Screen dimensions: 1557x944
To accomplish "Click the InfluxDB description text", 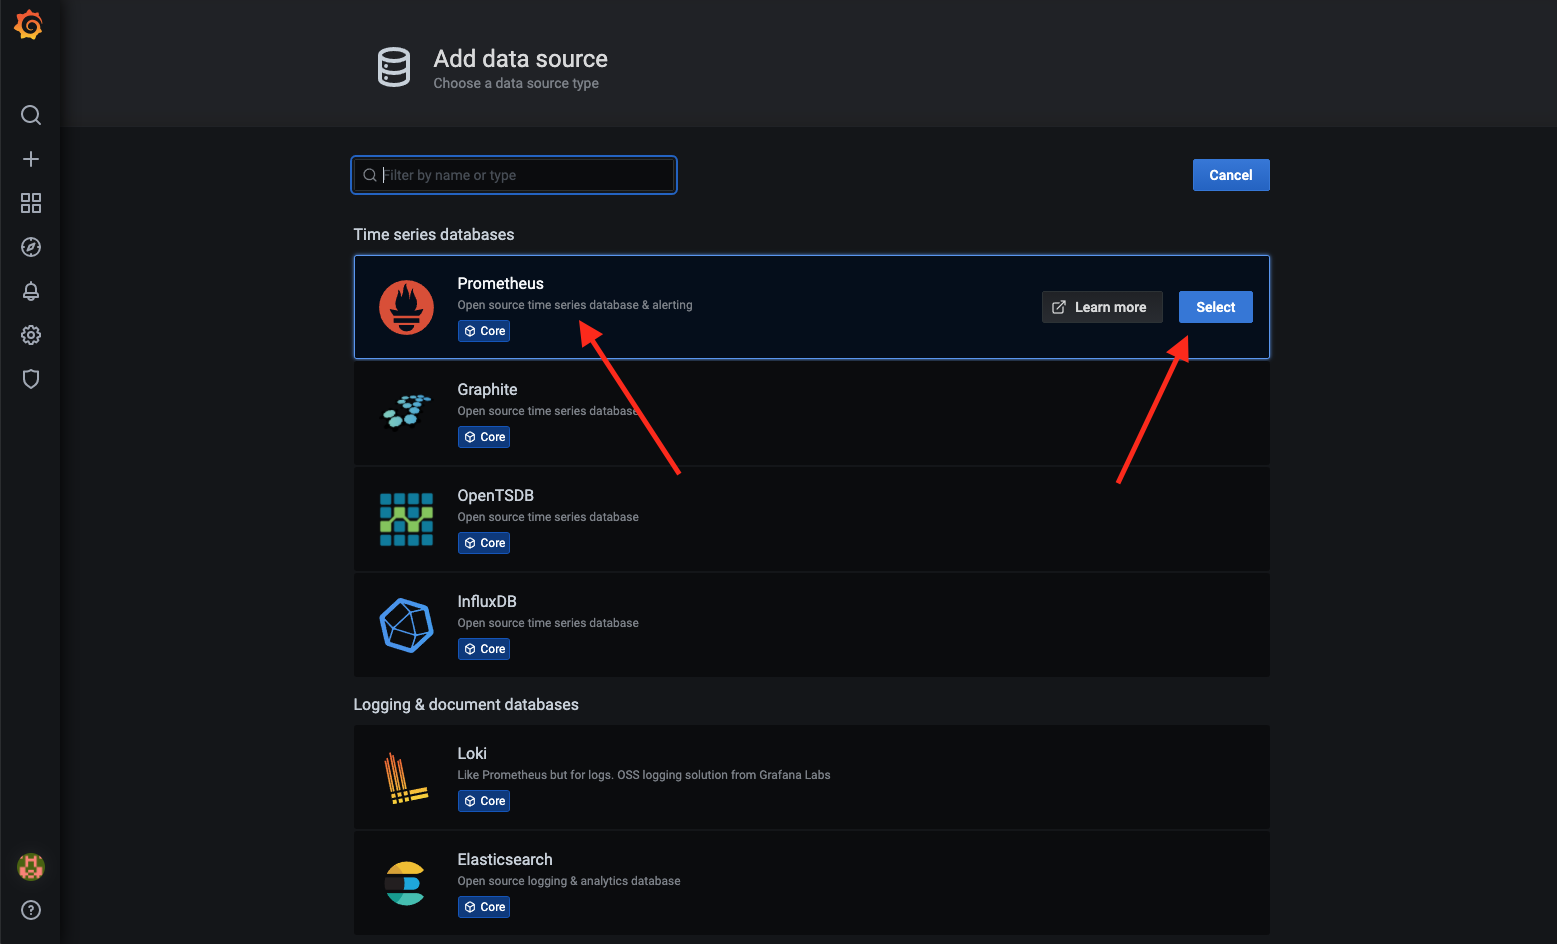I will coord(548,623).
